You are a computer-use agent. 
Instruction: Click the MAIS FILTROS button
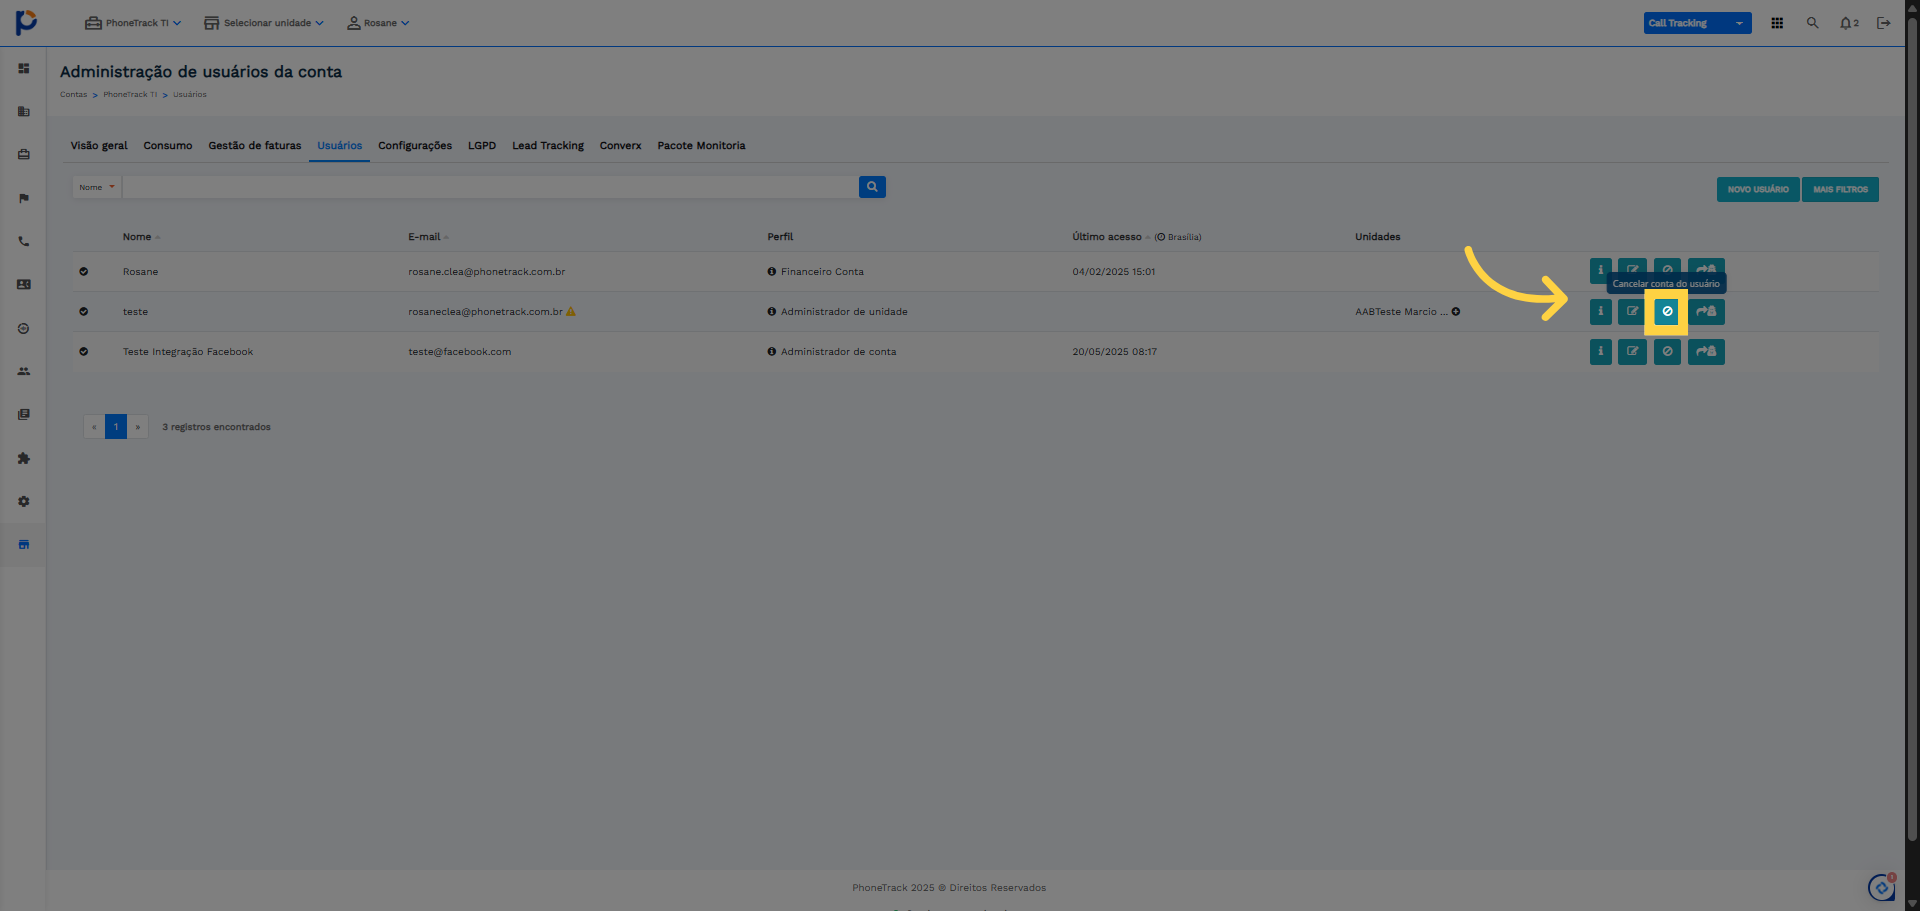(x=1839, y=189)
